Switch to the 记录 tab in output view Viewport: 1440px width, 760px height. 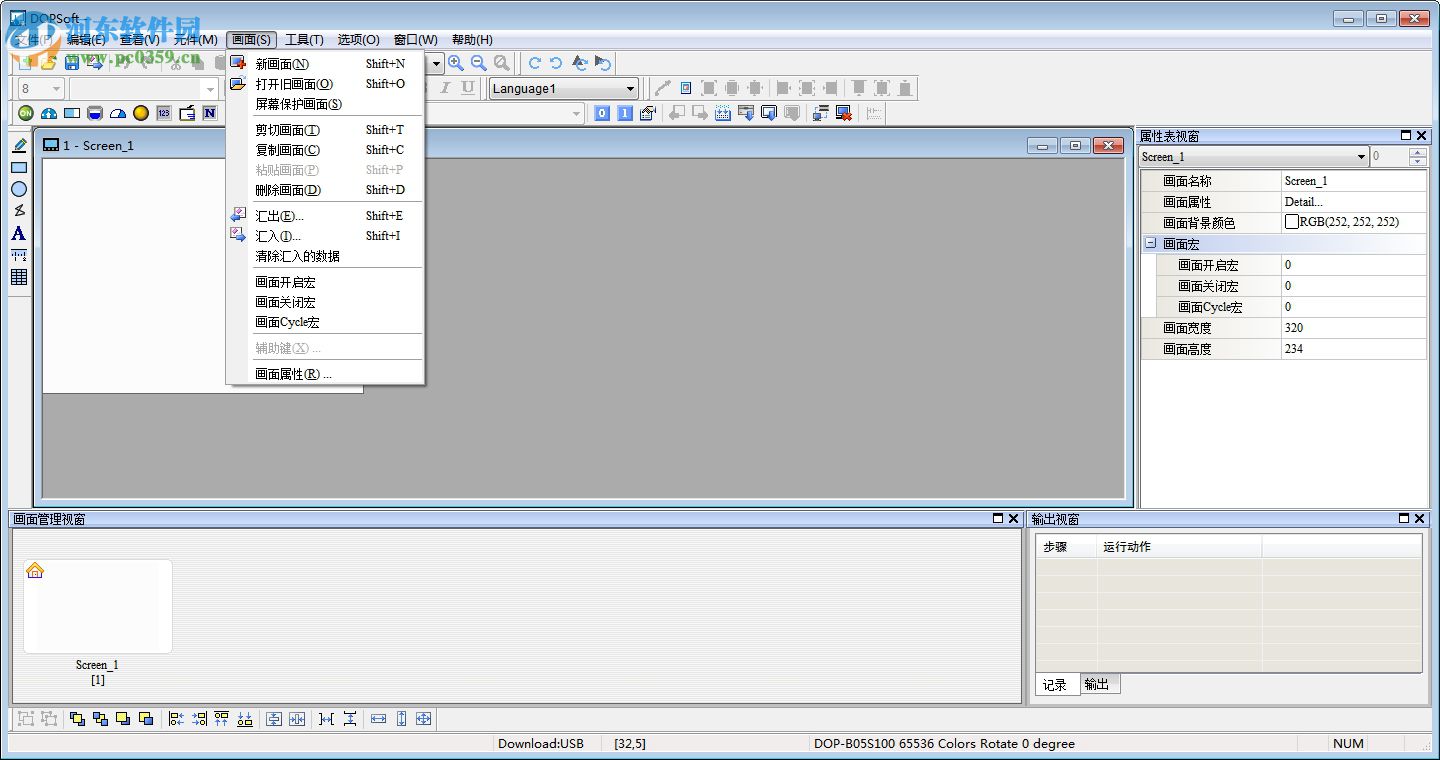pos(1056,685)
